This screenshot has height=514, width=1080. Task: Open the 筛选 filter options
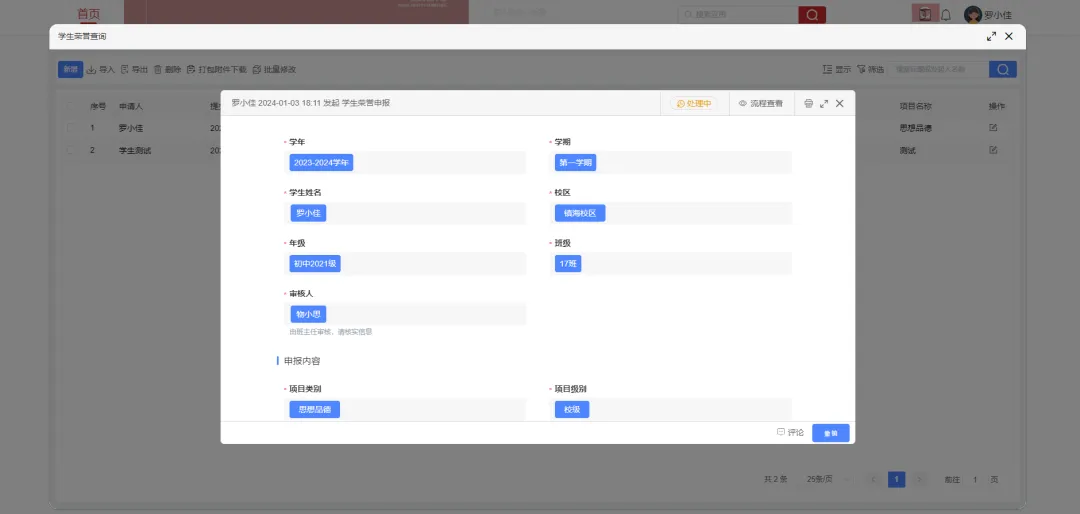click(x=870, y=69)
